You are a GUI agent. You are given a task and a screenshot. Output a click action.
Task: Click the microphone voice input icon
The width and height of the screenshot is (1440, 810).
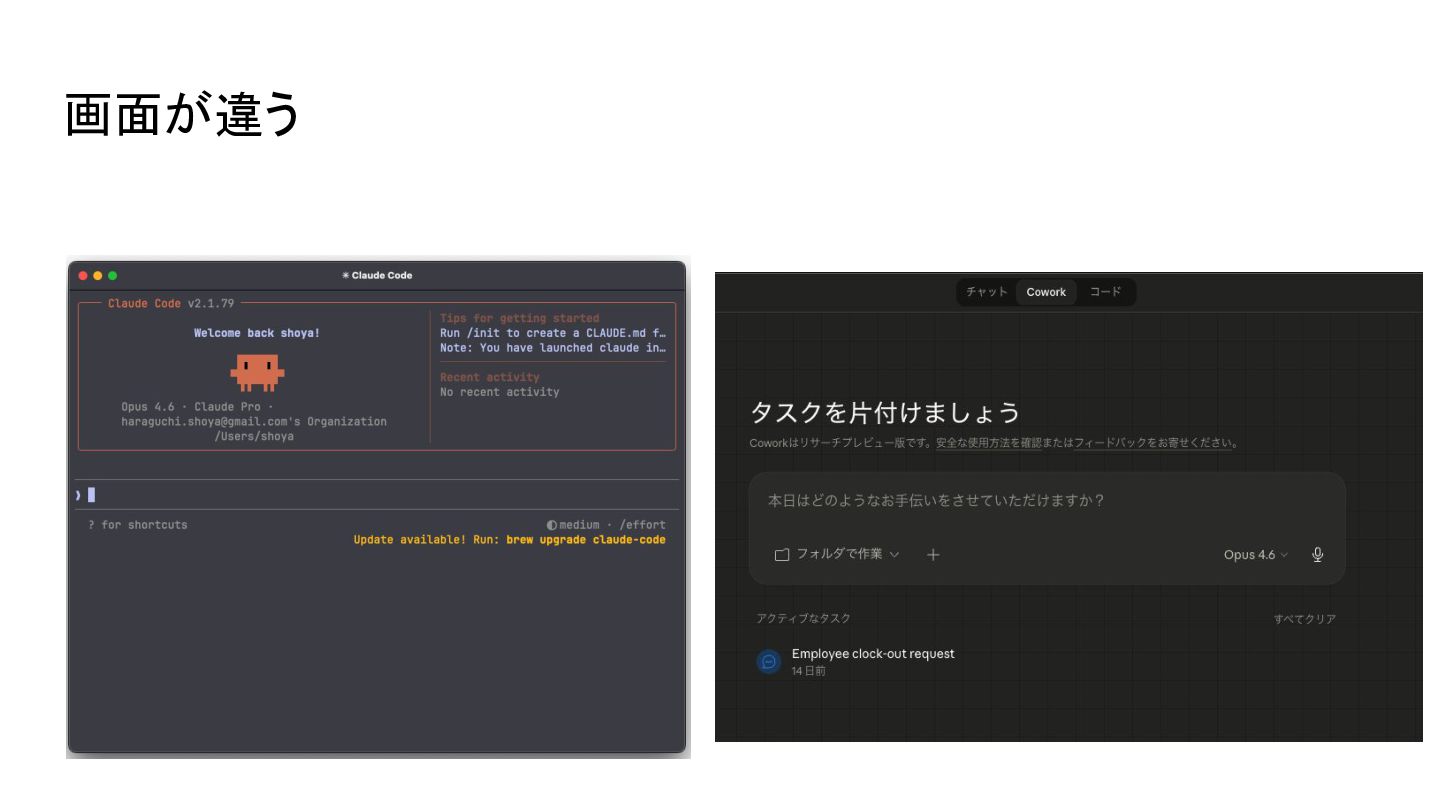(x=1317, y=554)
